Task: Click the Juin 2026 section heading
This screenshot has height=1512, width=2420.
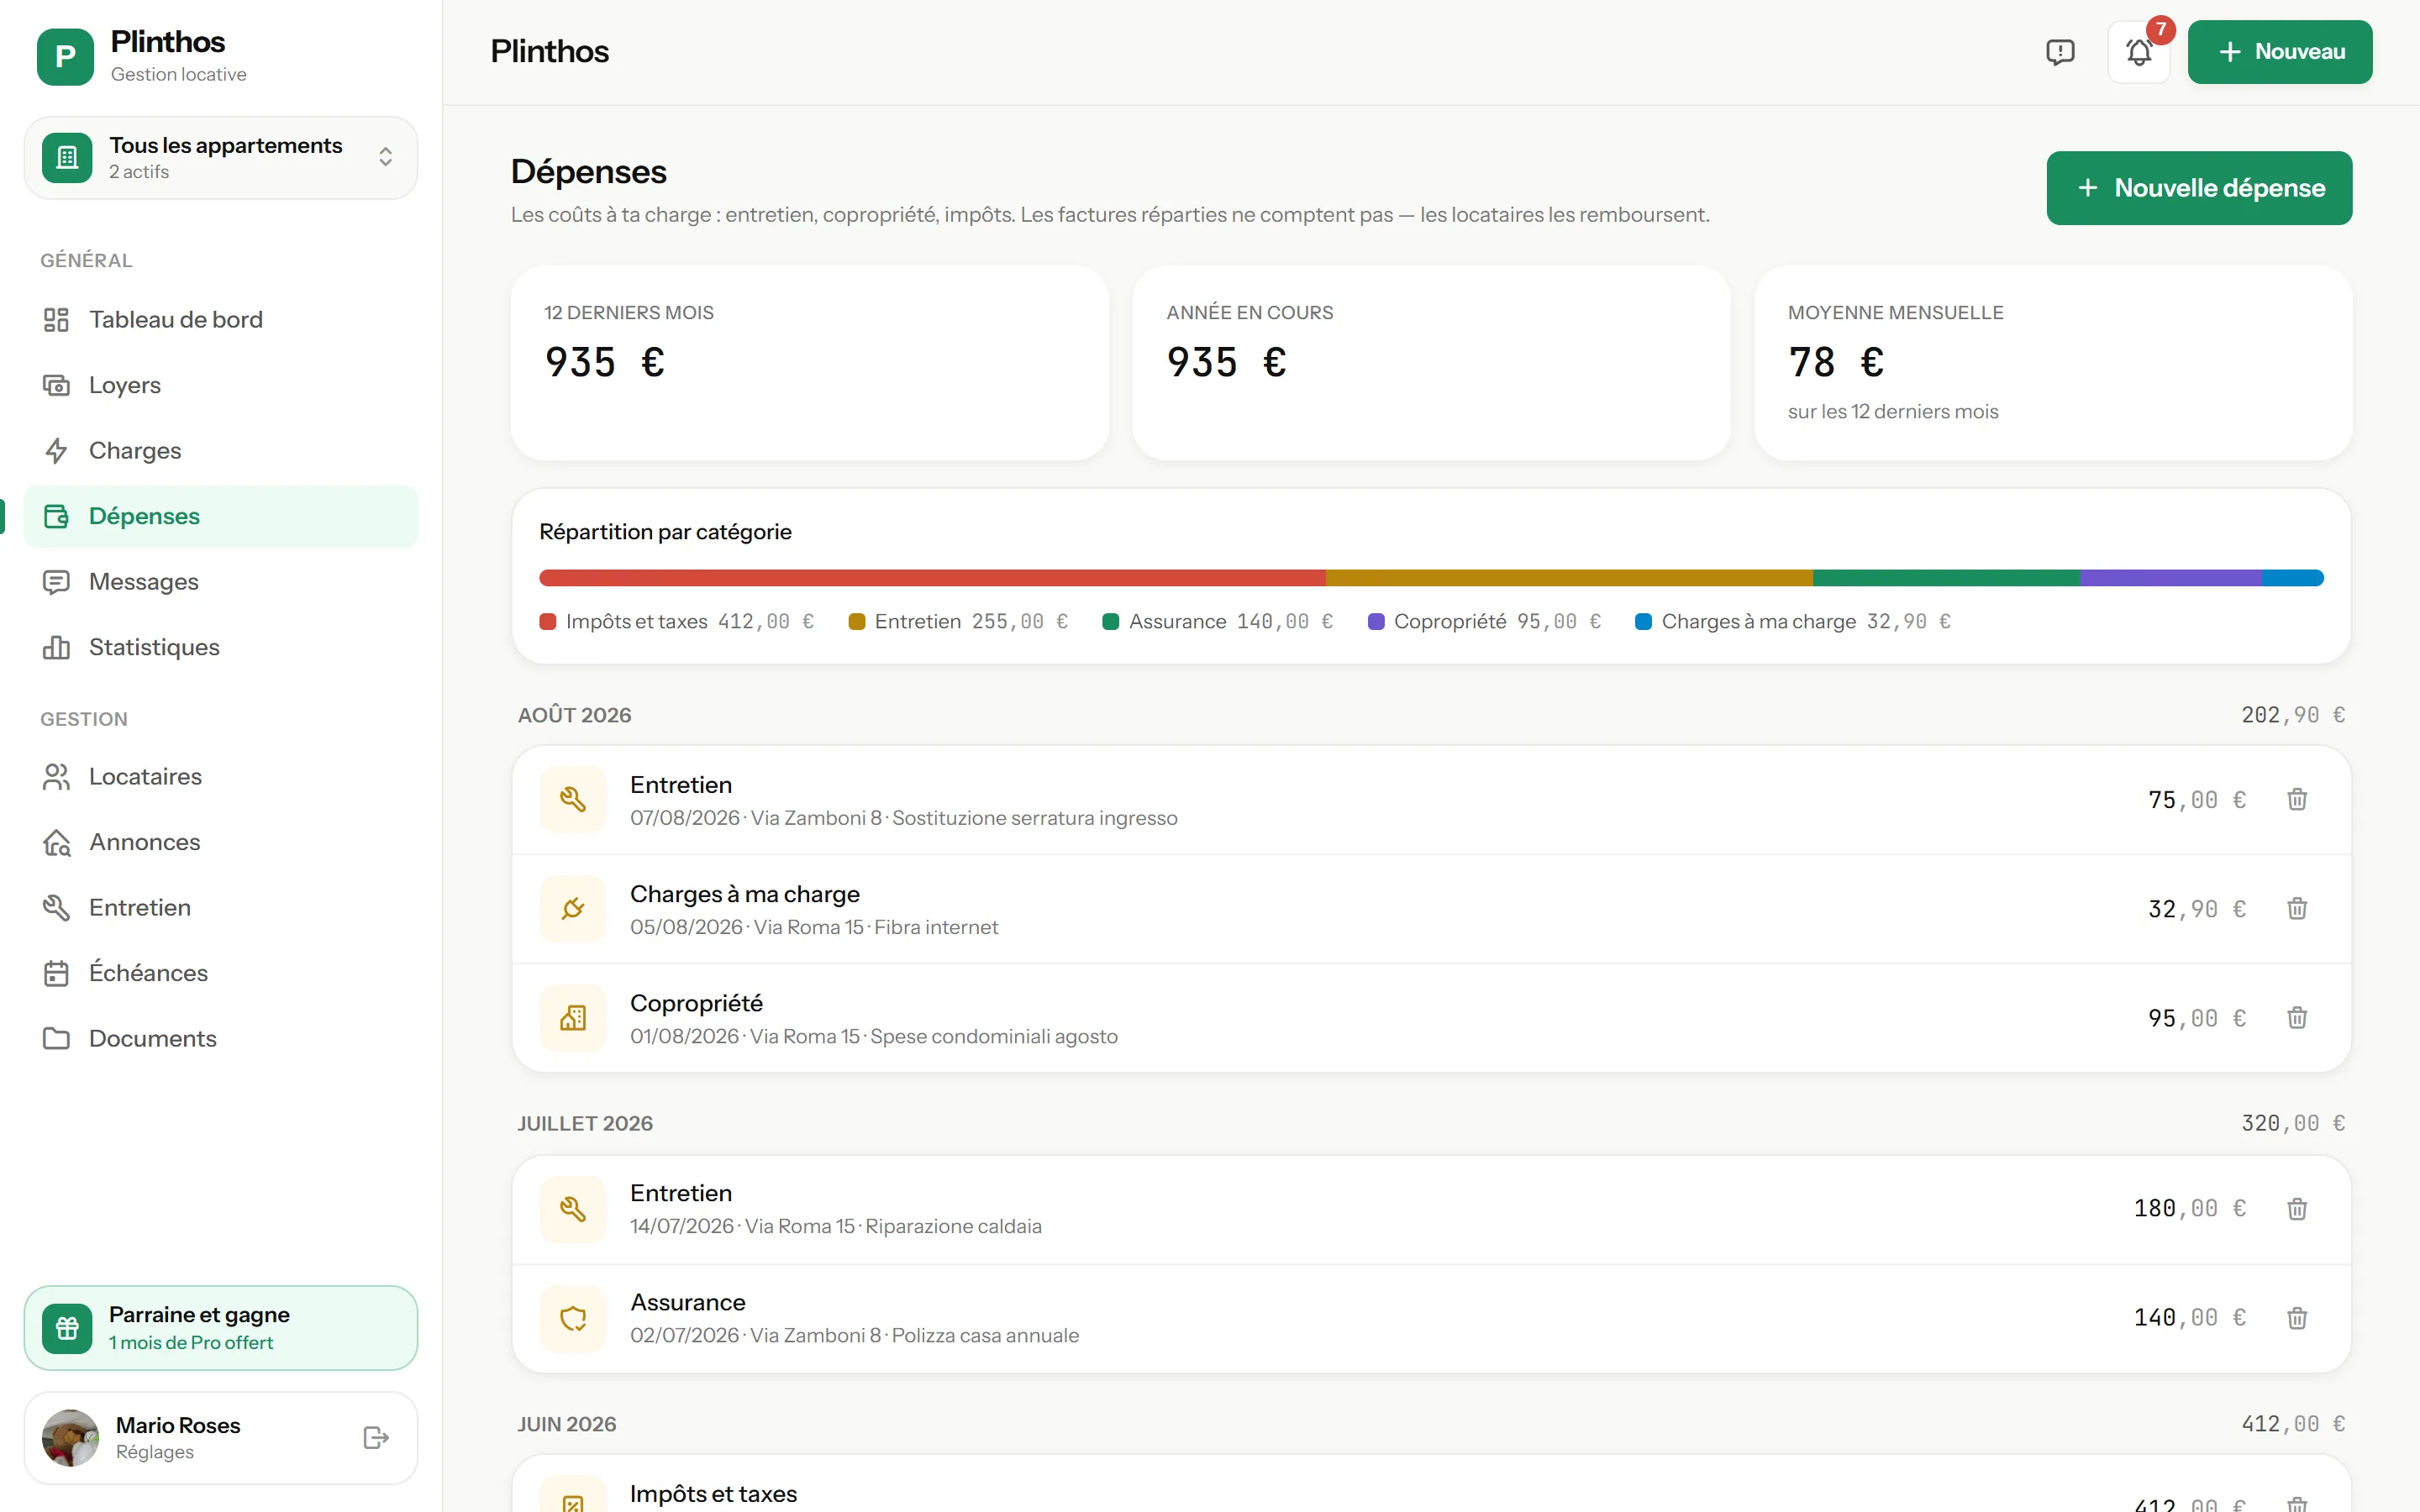Action: 567,1424
